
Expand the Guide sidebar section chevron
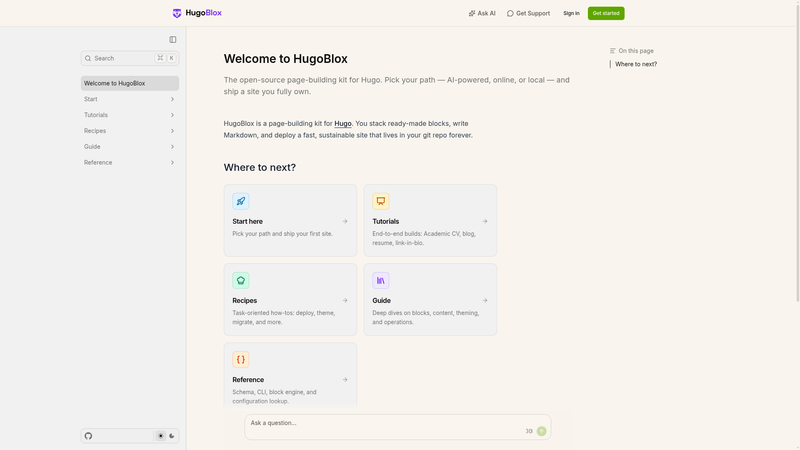pos(172,146)
